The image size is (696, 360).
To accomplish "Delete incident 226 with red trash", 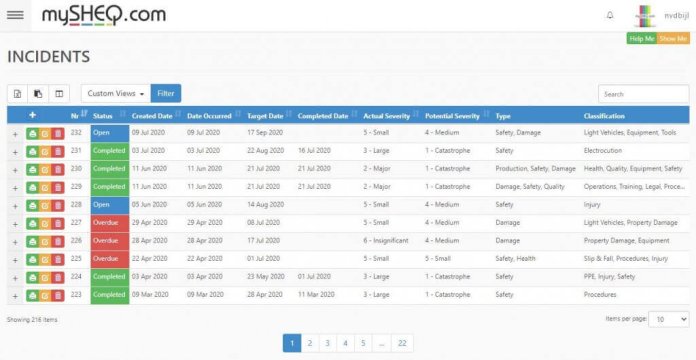I will pyautogui.click(x=58, y=241).
